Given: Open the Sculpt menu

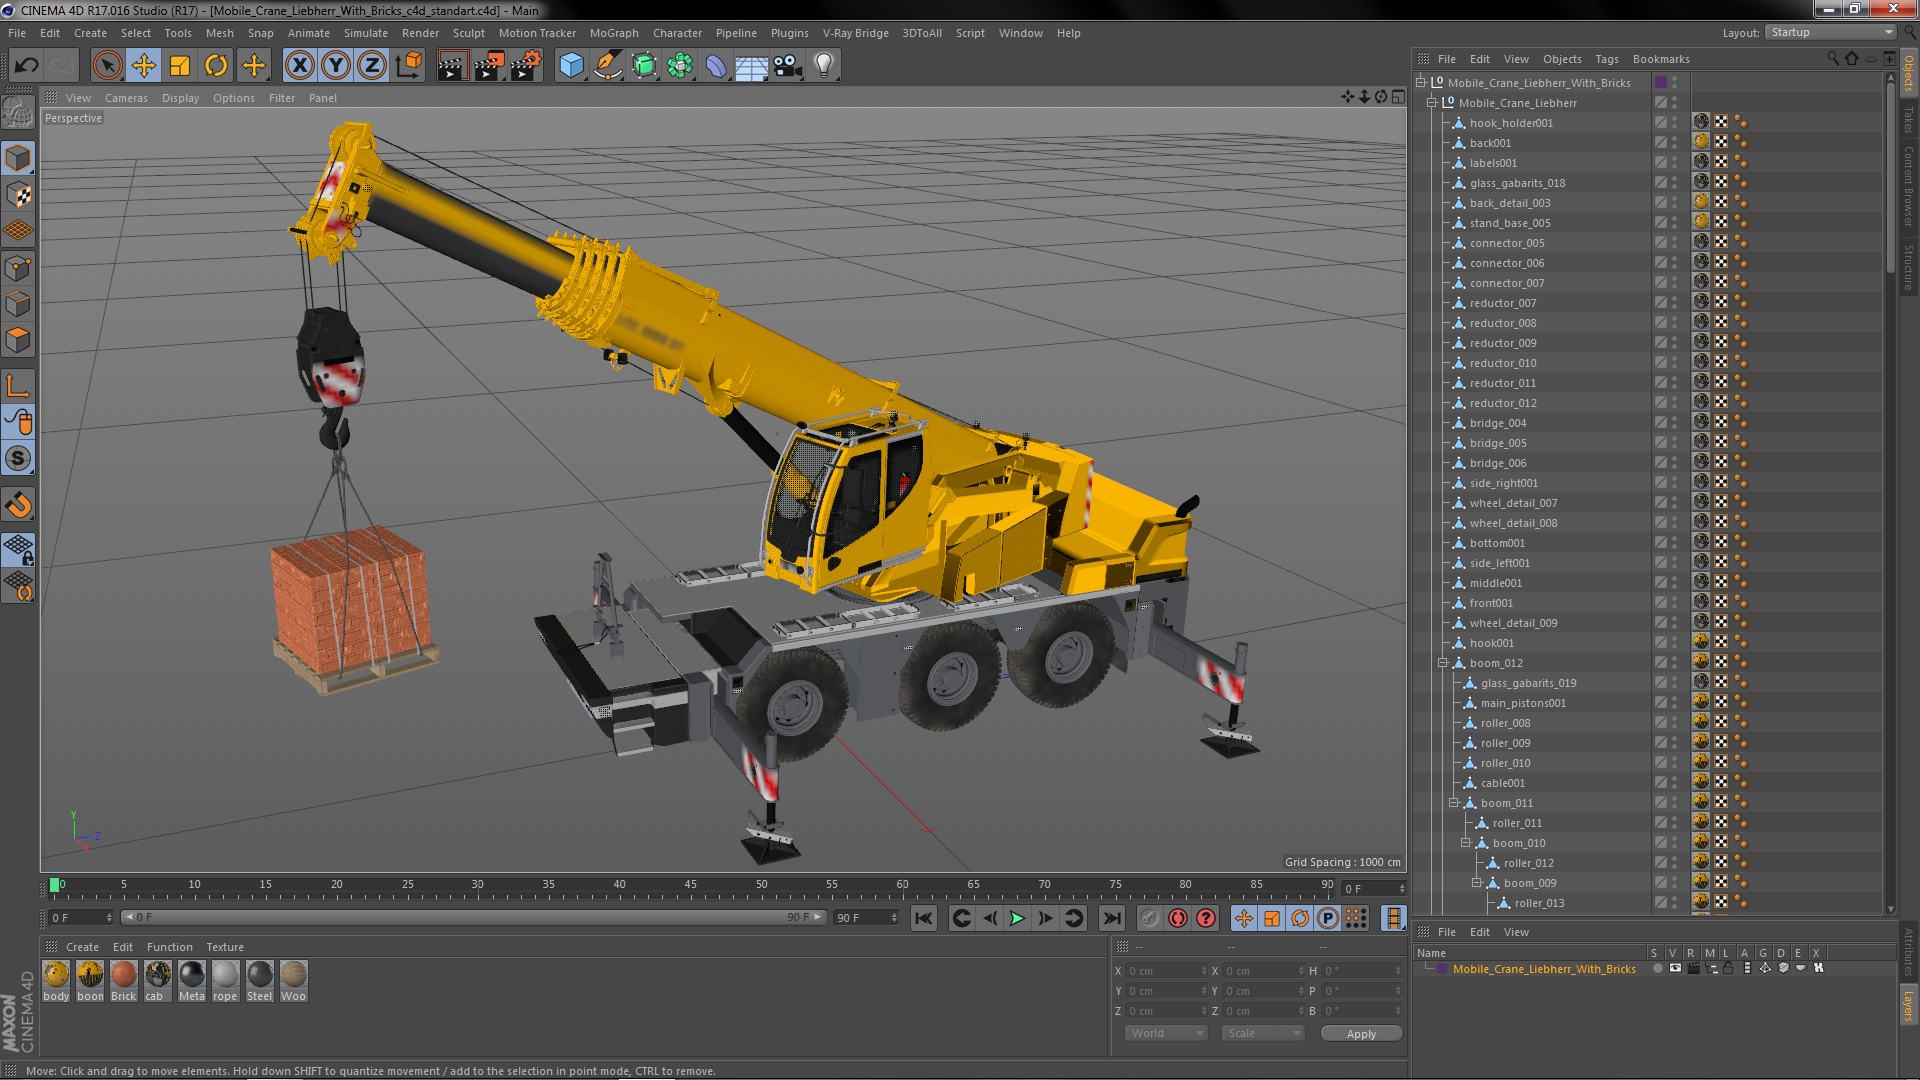Looking at the screenshot, I should [468, 33].
